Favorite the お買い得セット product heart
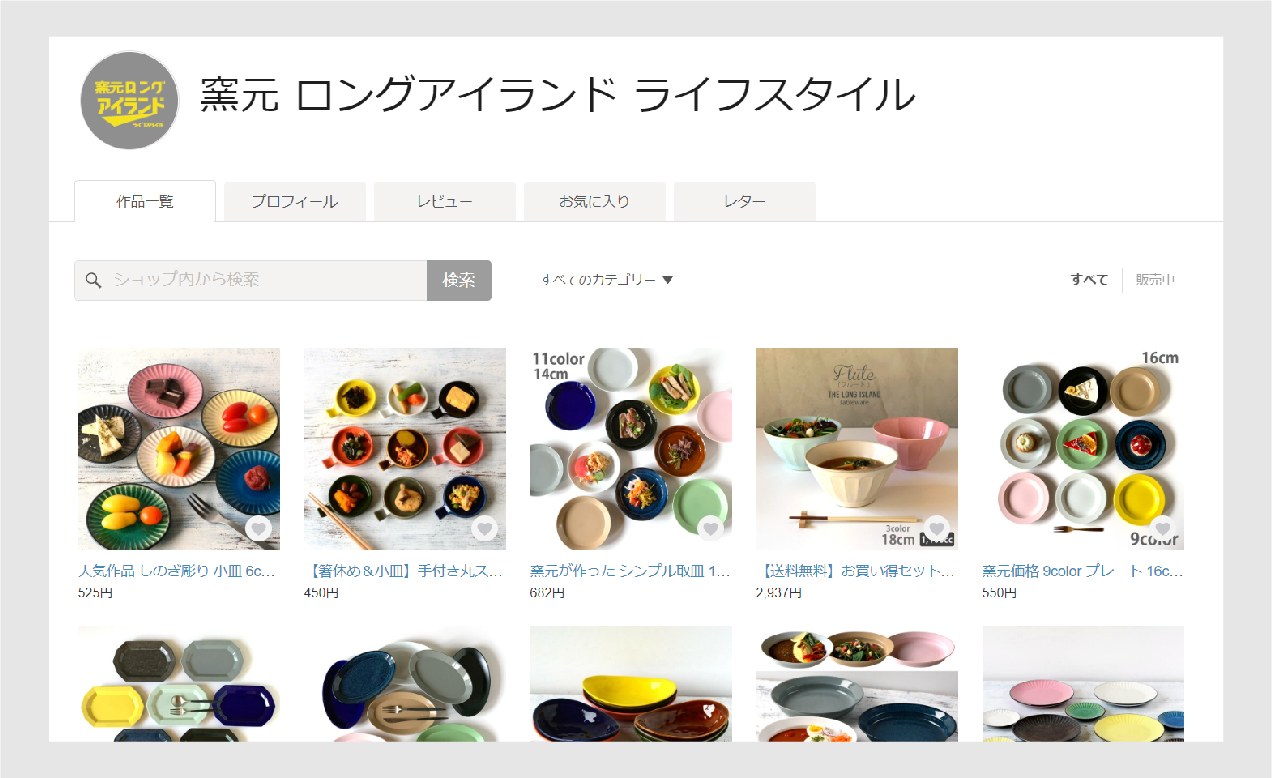 coord(937,529)
